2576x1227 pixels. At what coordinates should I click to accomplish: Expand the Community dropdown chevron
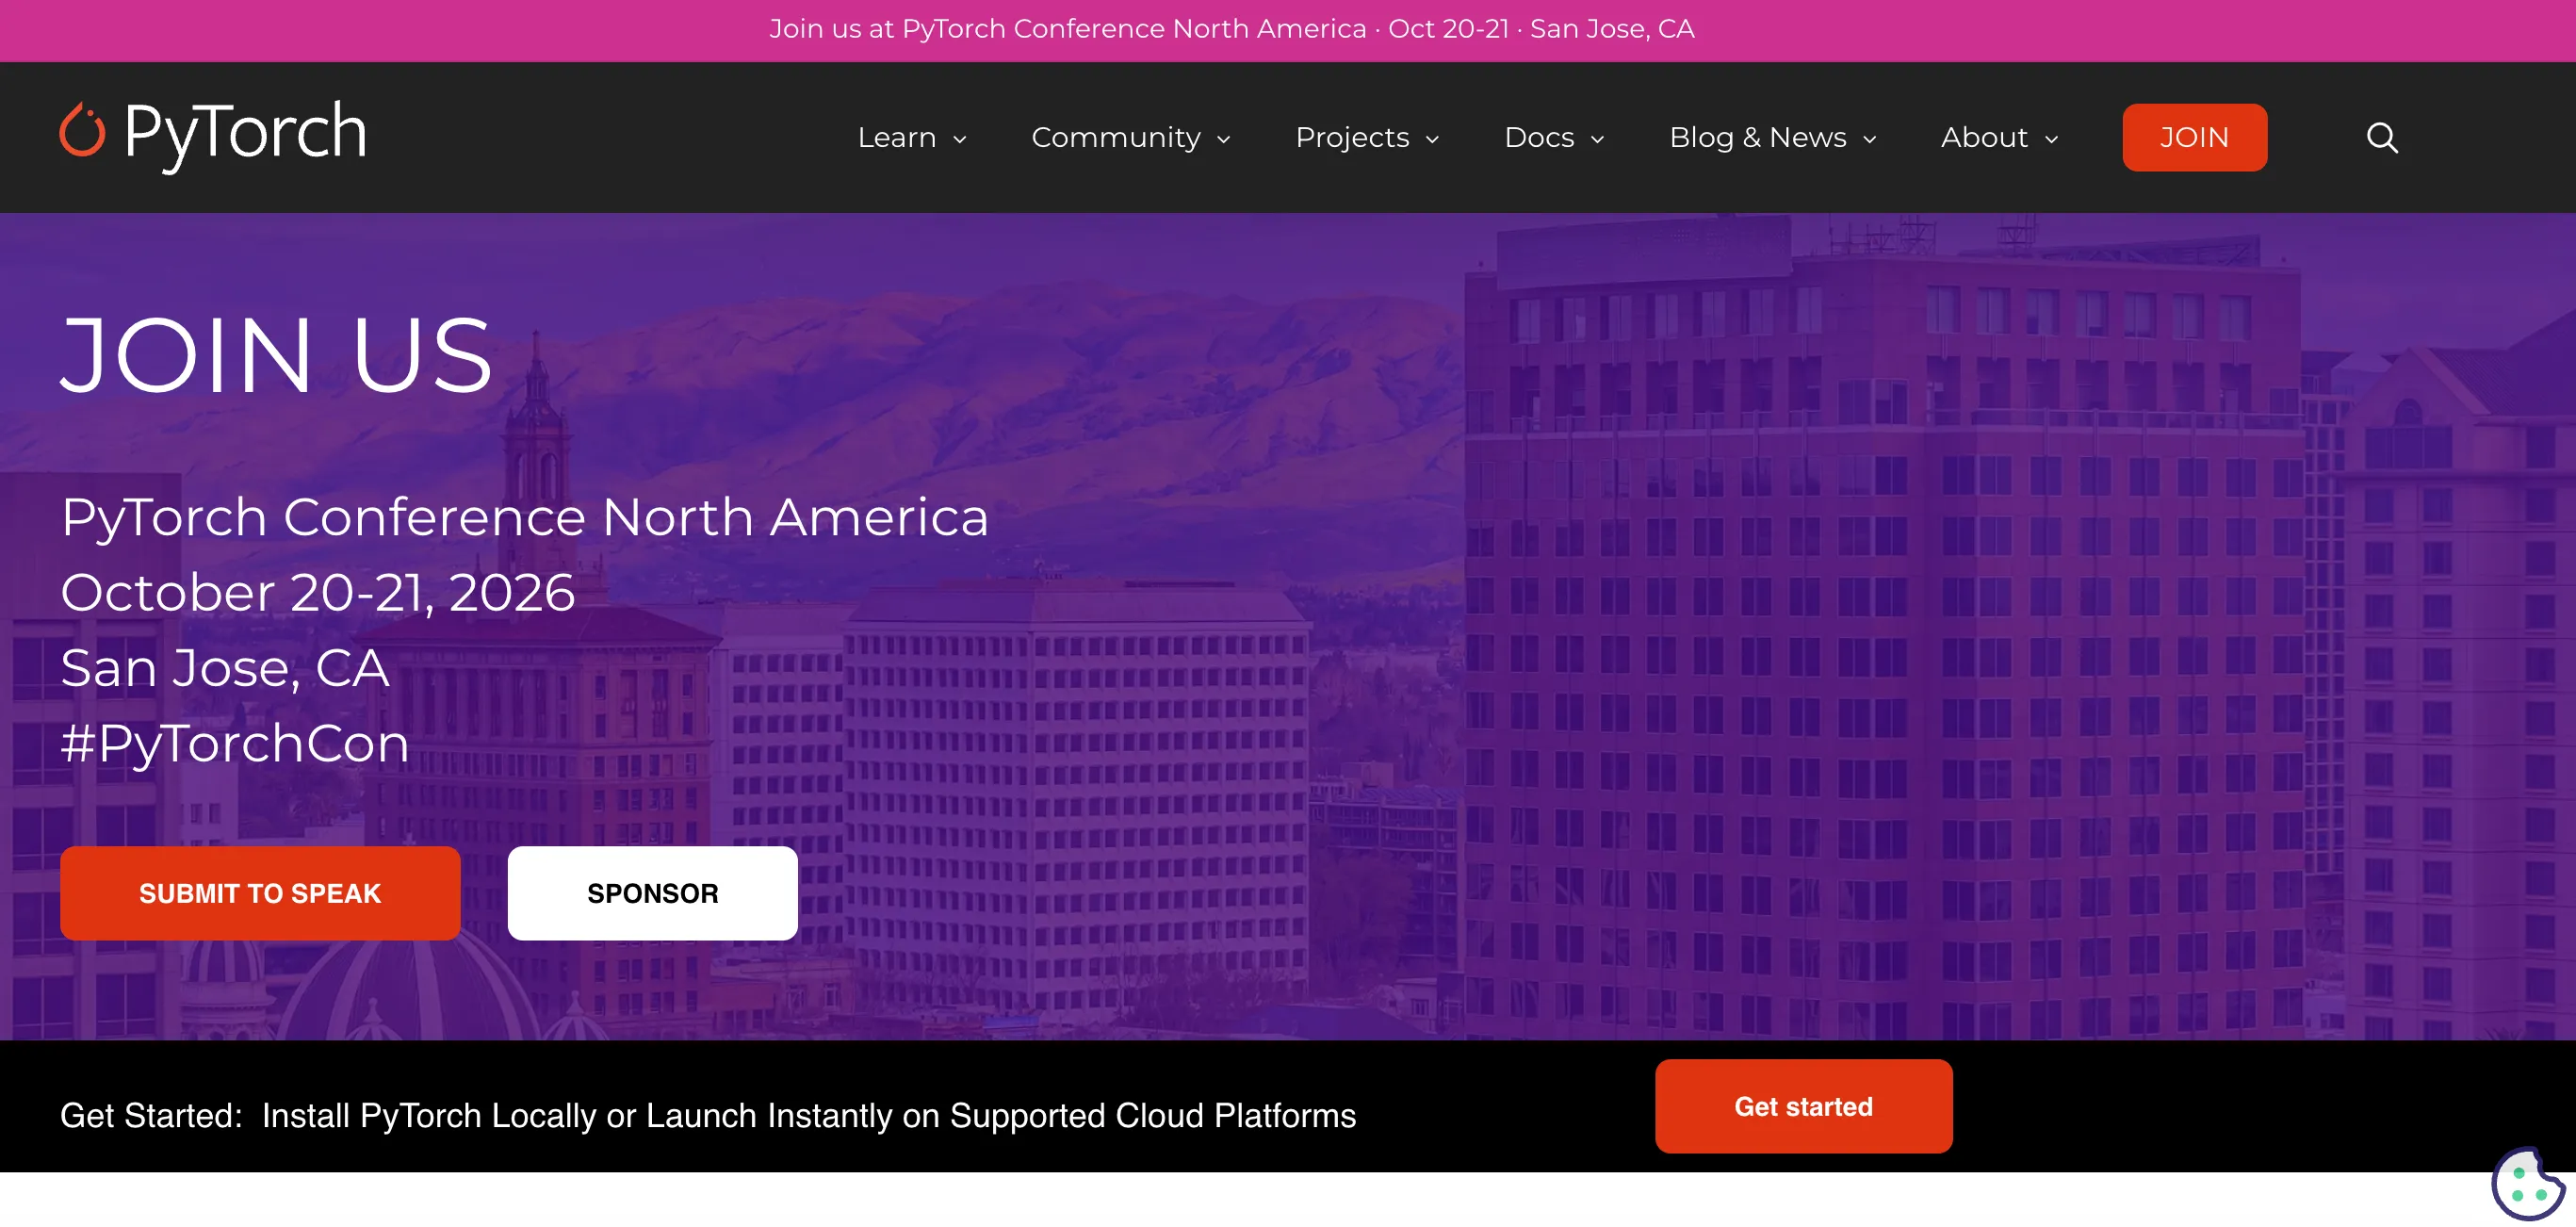pos(1224,139)
